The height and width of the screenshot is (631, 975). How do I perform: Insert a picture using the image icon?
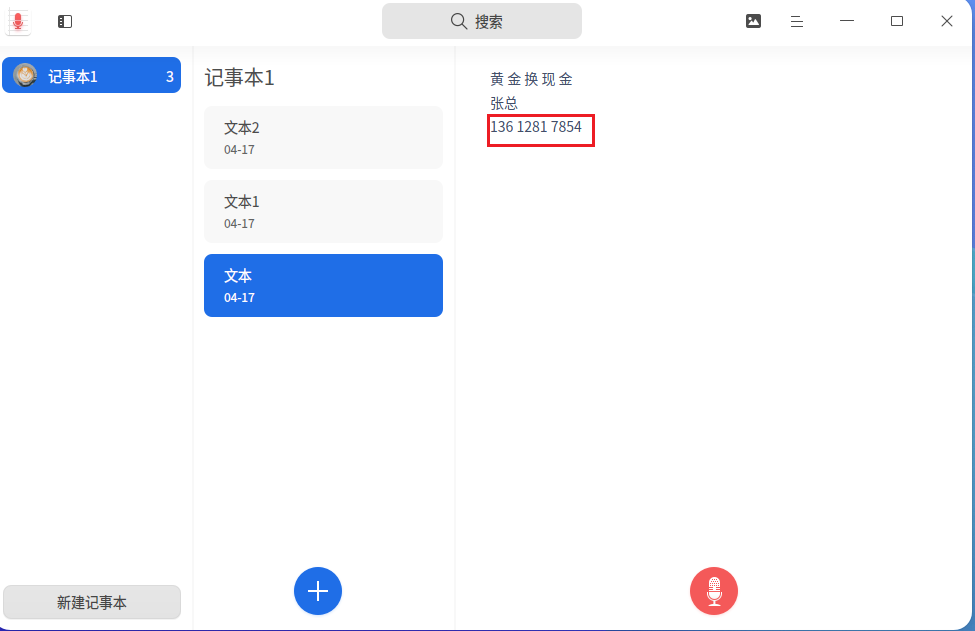pyautogui.click(x=753, y=21)
